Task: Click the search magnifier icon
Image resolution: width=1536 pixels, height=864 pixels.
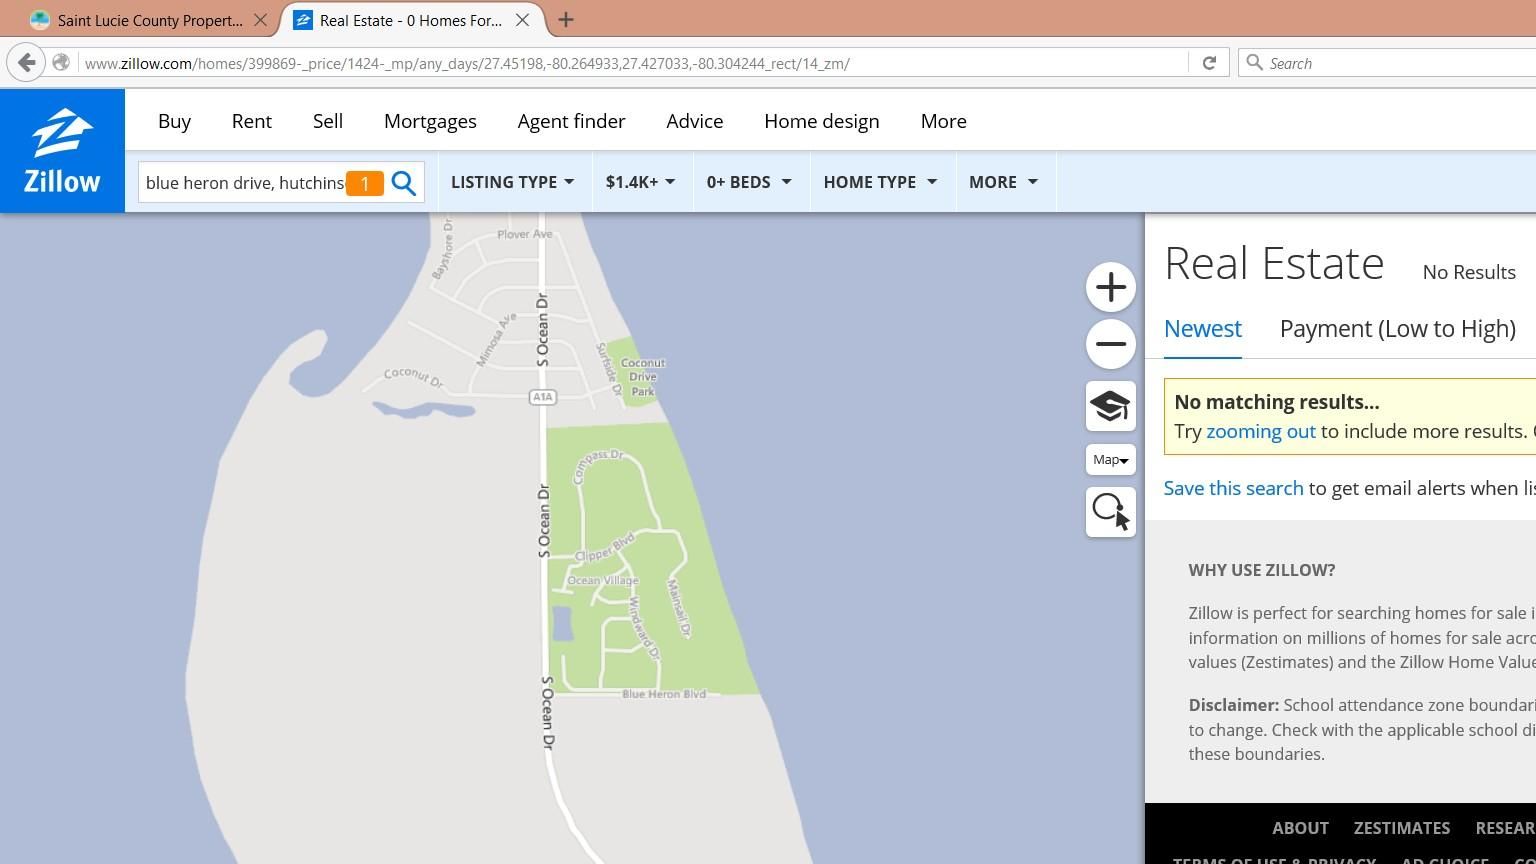Action: click(404, 183)
